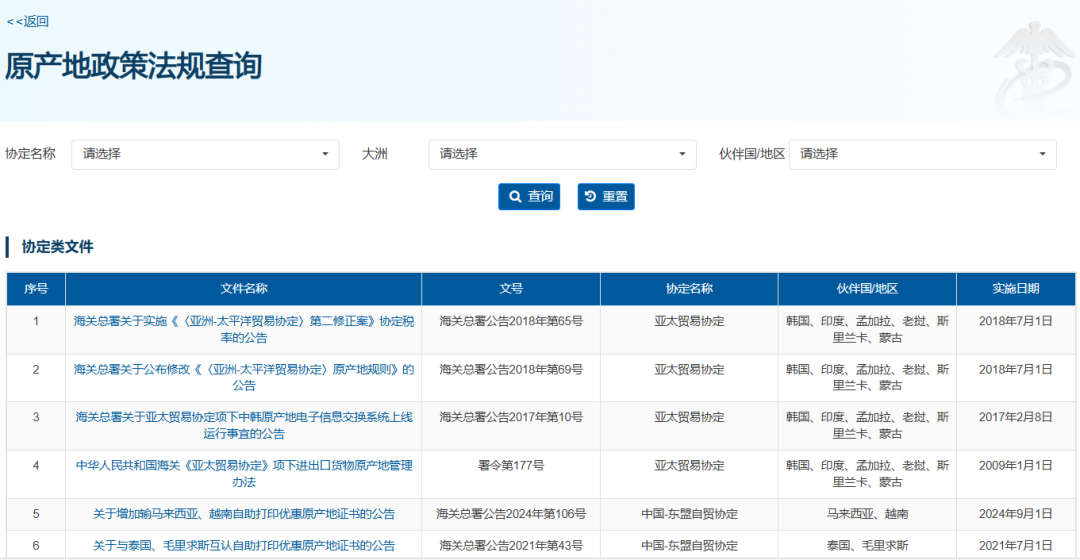Click the 伙伴国/地区 table column header
Viewport: 1080px width, 560px height.
(x=867, y=289)
